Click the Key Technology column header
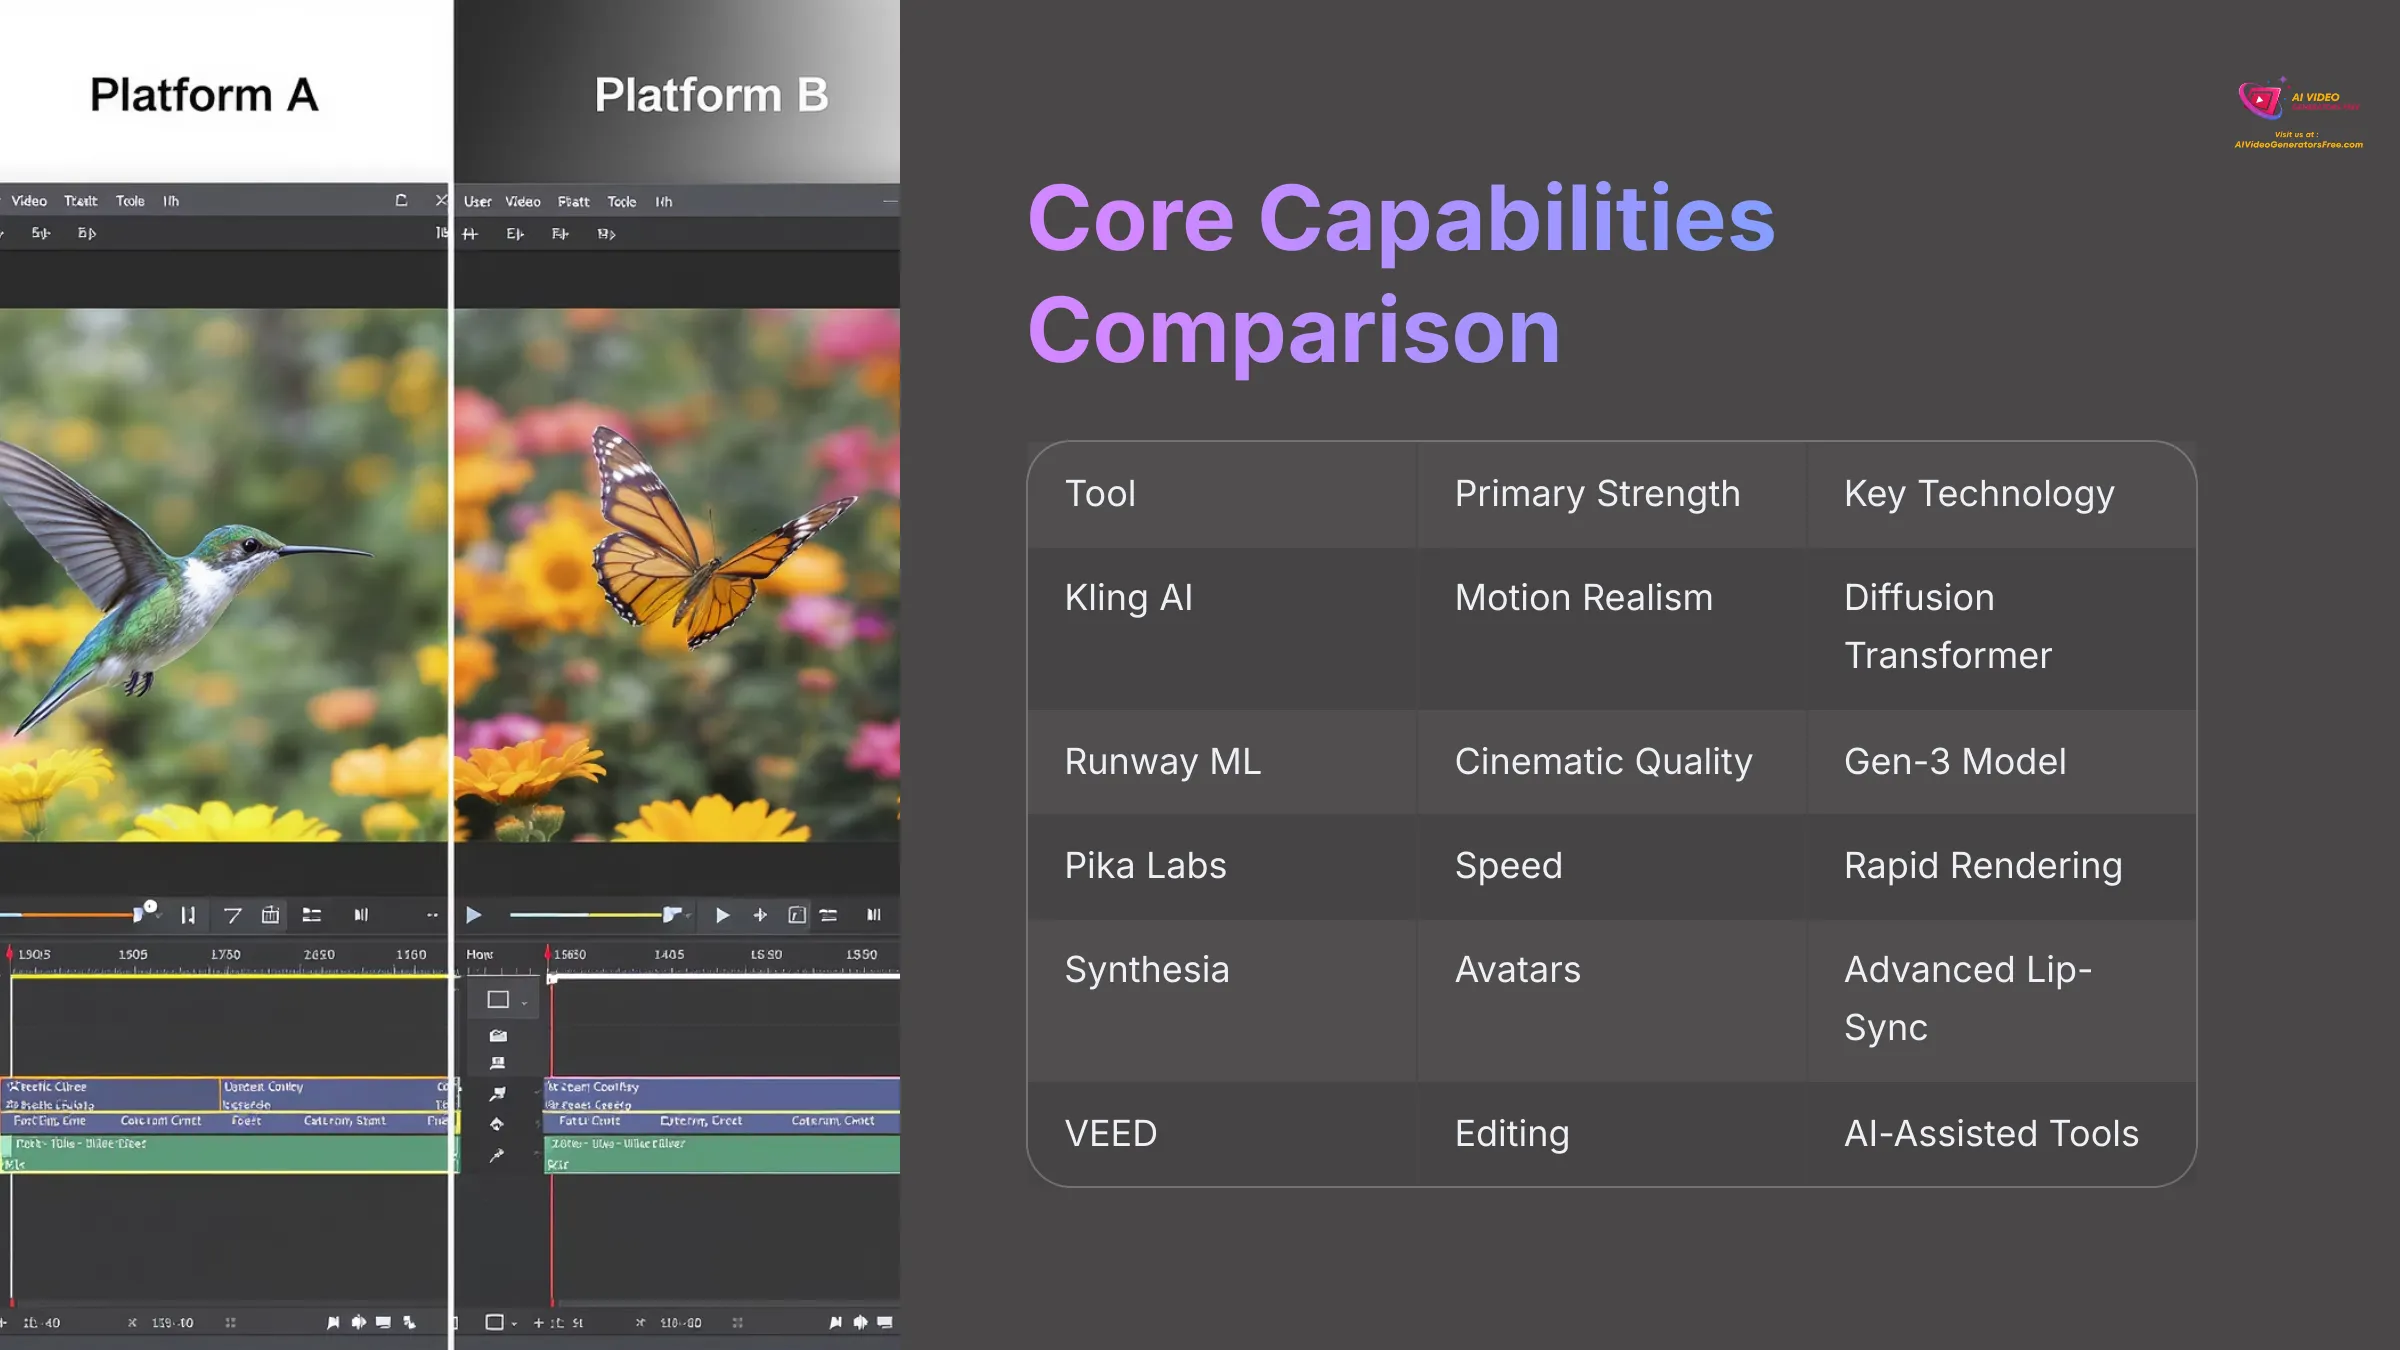 tap(2001, 494)
